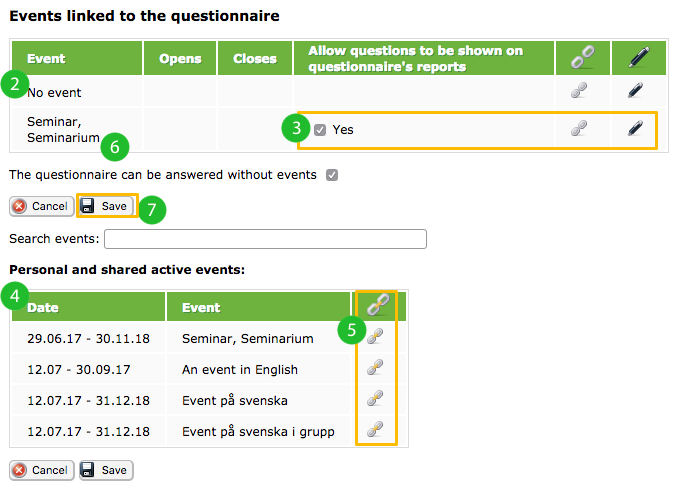
Task: Click the upper Save button
Action: click(107, 206)
